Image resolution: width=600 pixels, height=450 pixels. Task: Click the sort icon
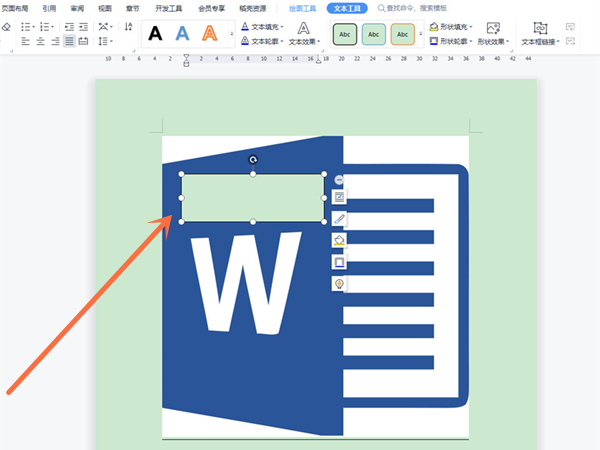(x=129, y=27)
